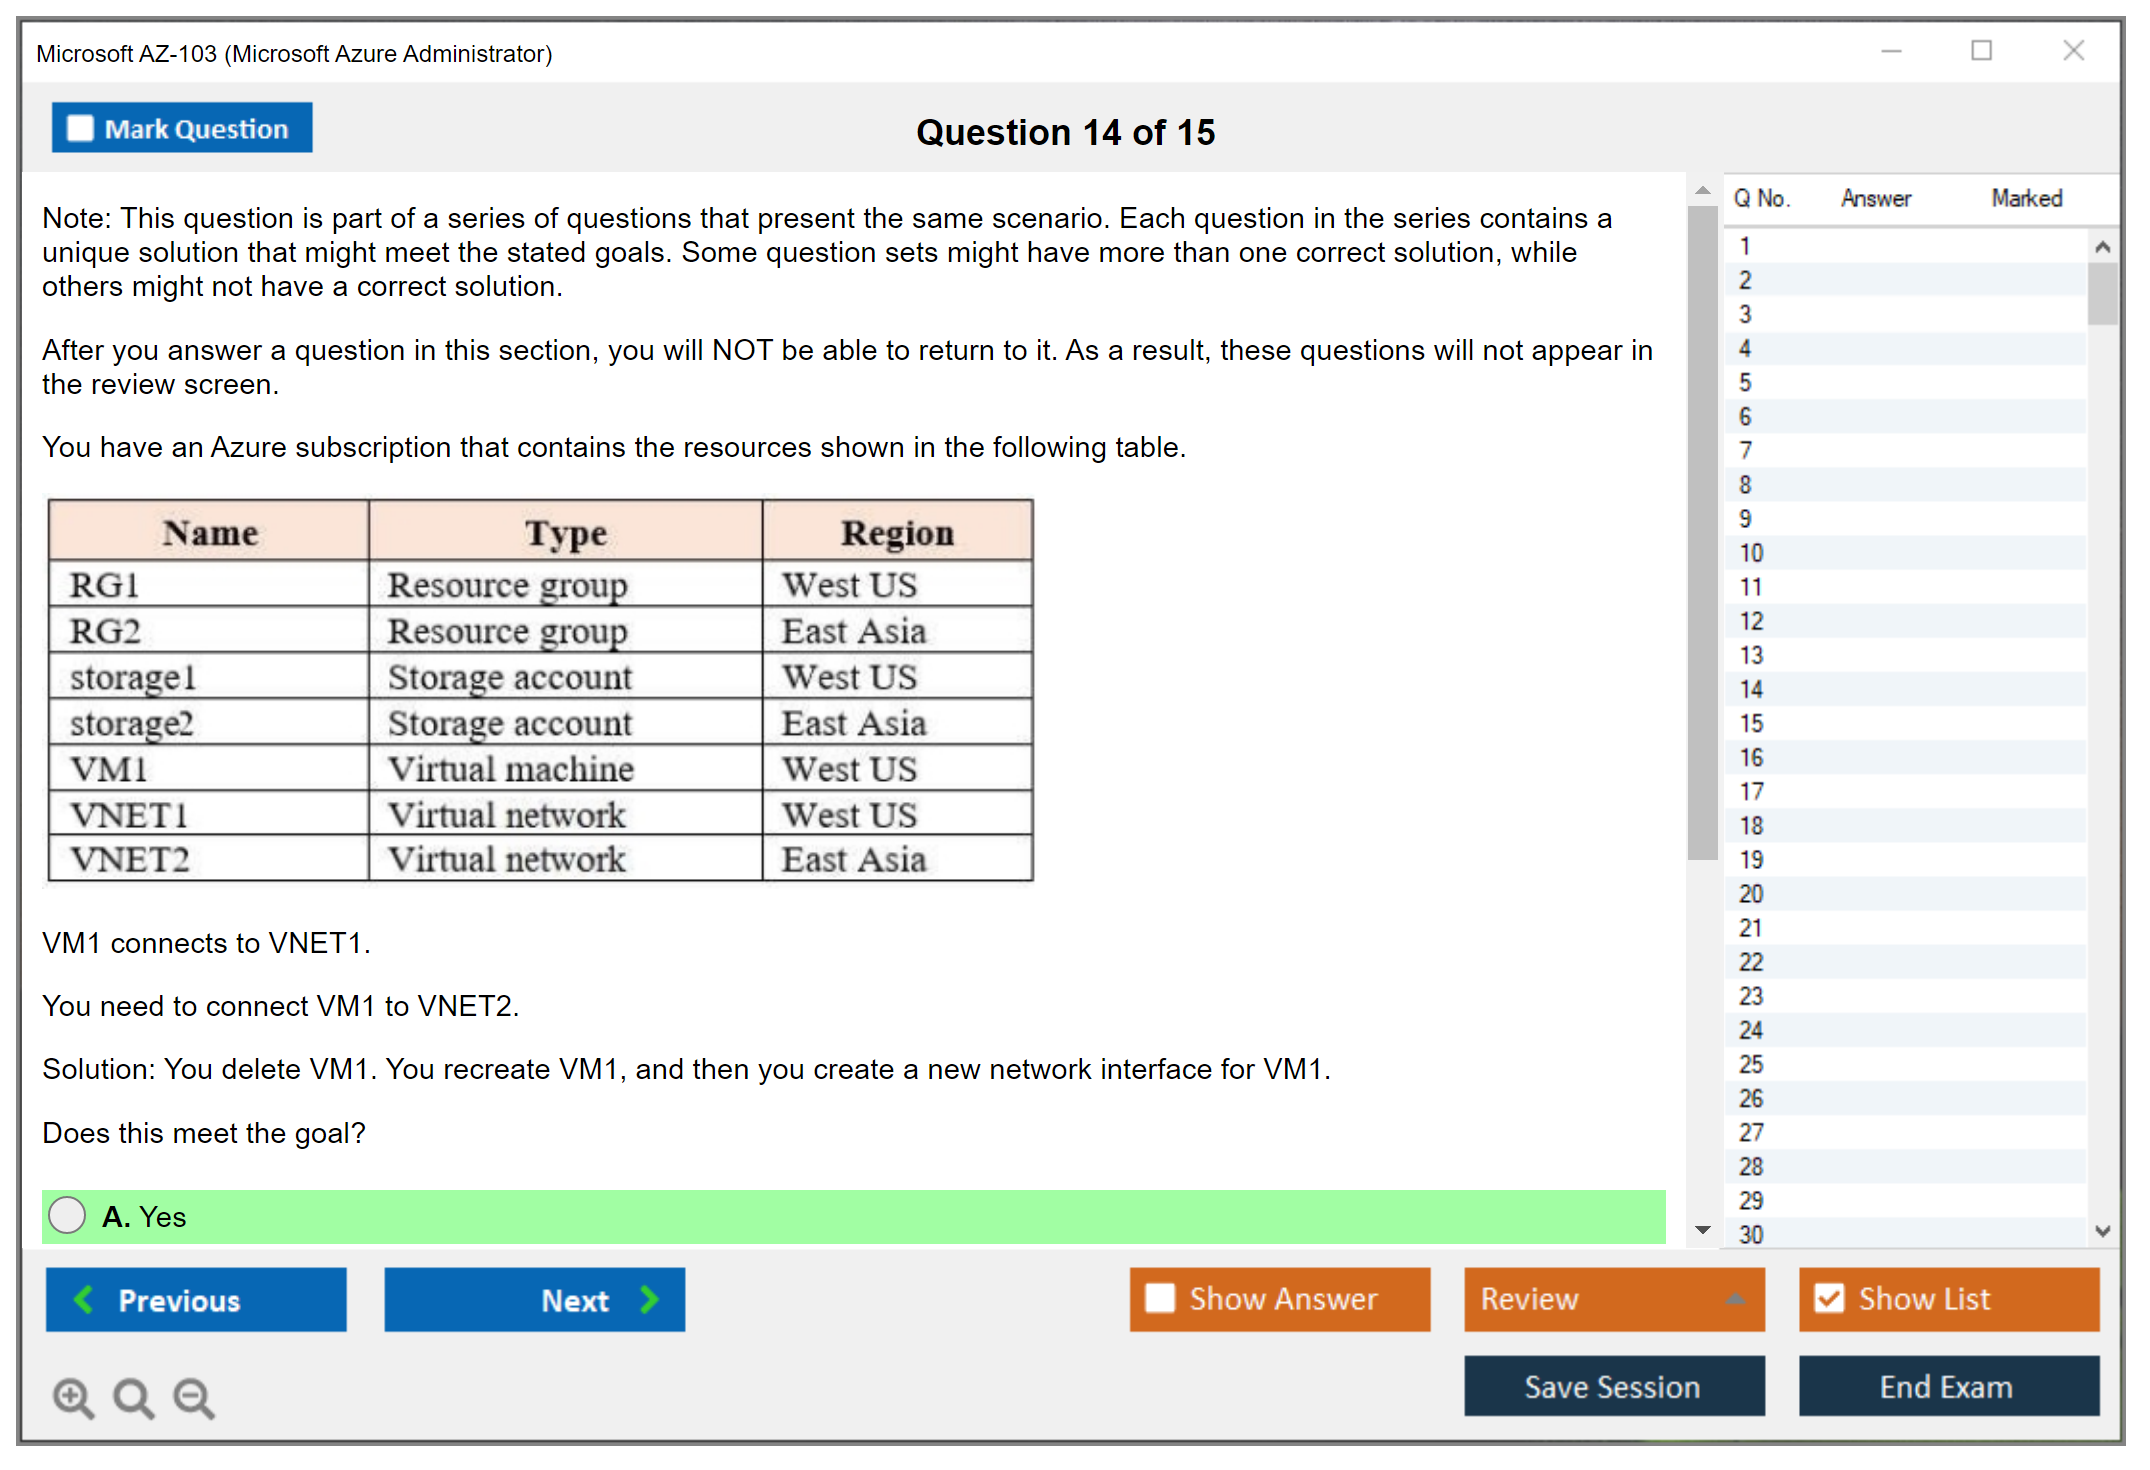Maximize the exam window
2150x1470 pixels.
click(x=1981, y=51)
